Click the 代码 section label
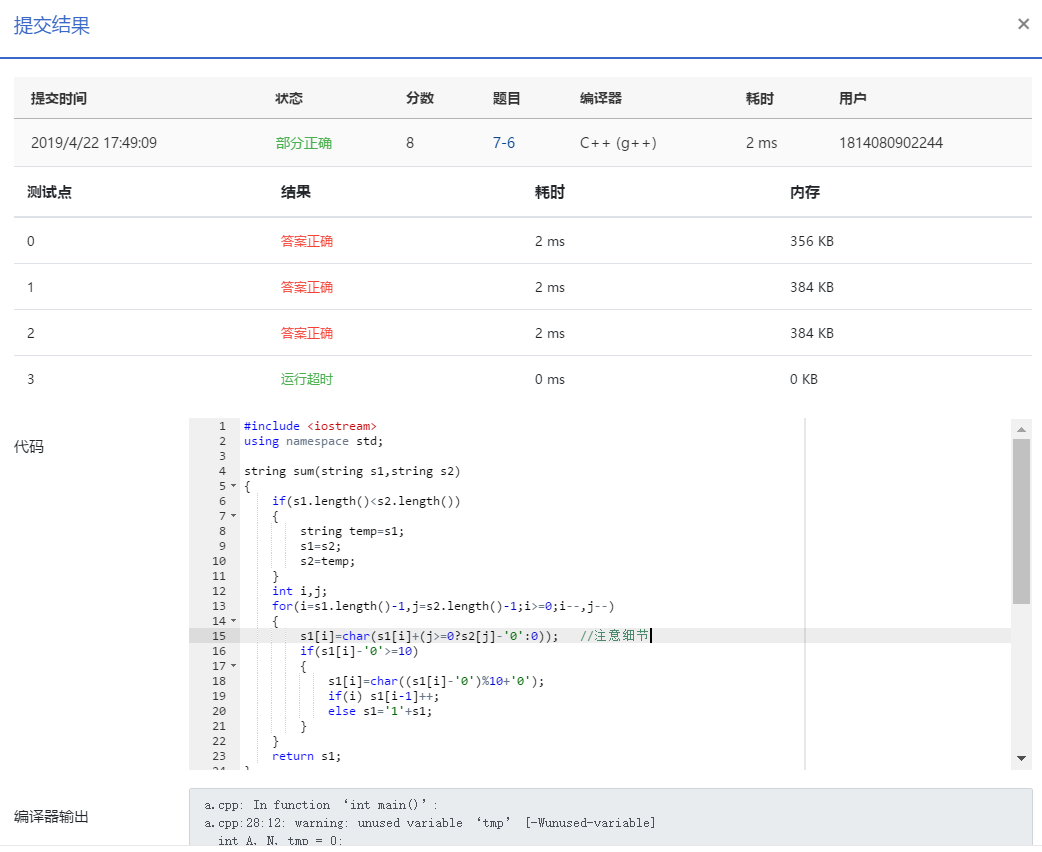The height and width of the screenshot is (852, 1042). click(29, 447)
